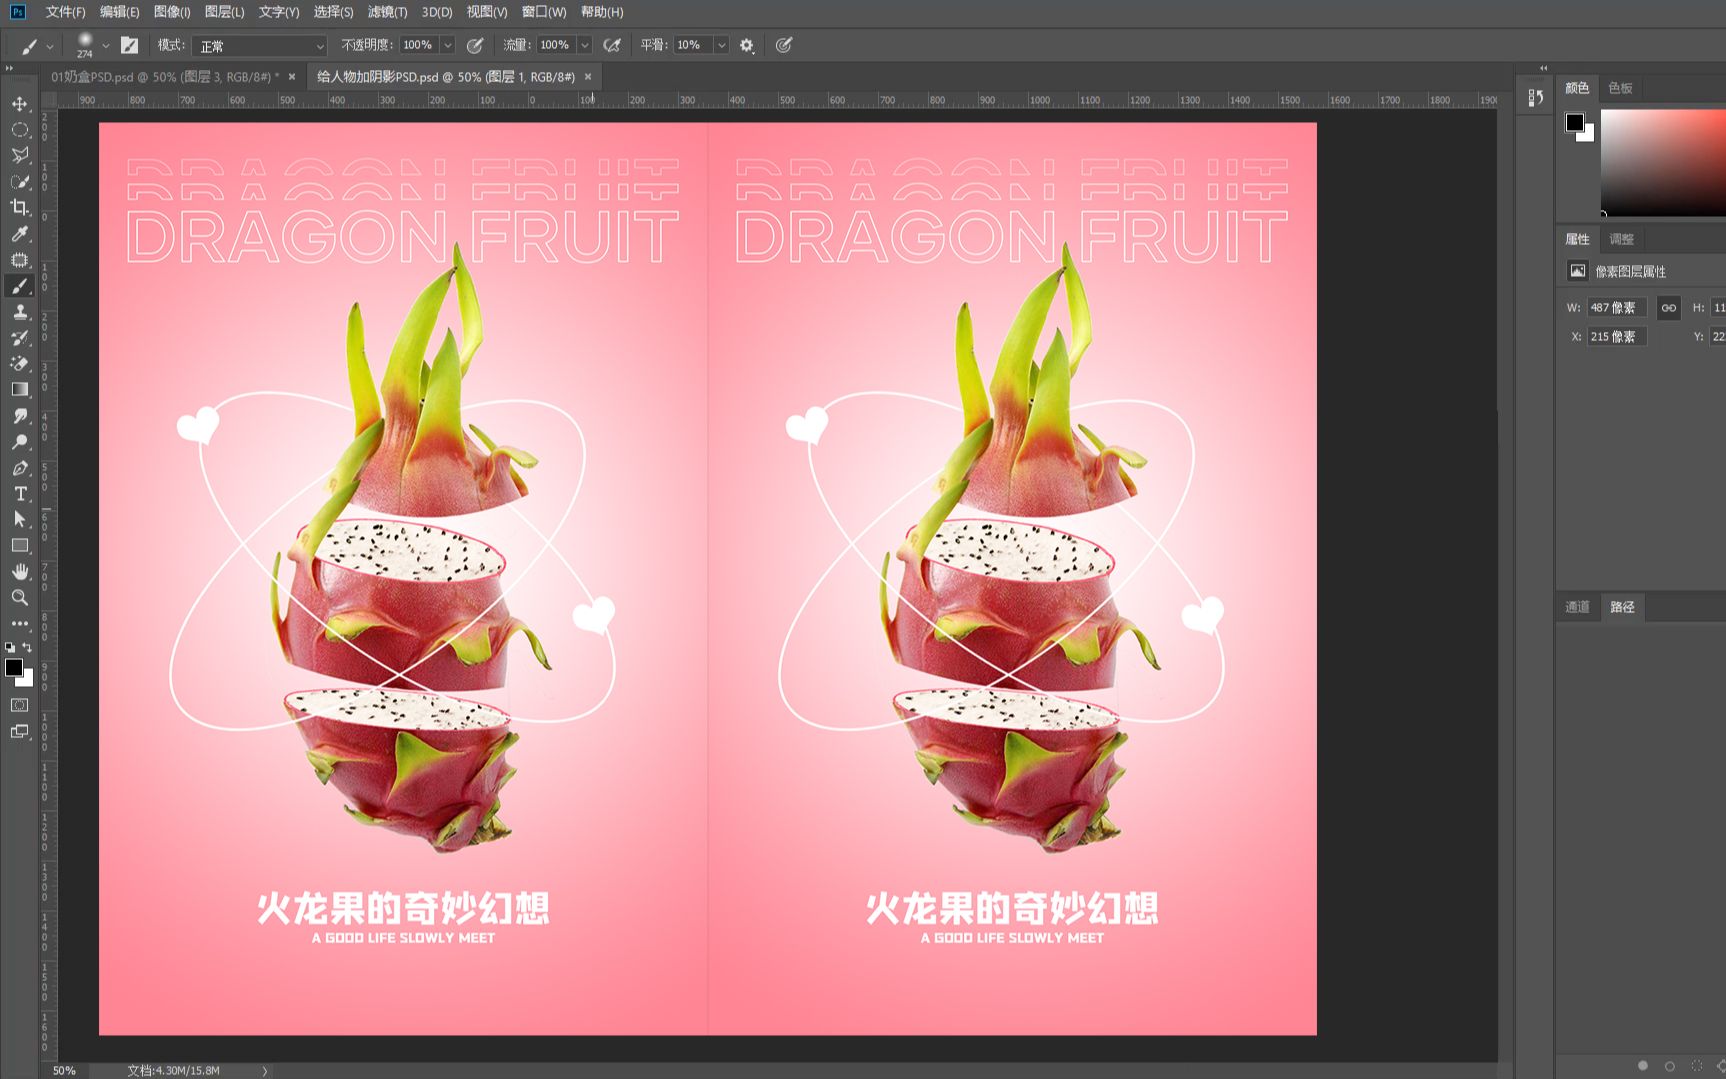This screenshot has width=1726, height=1079.
Task: Click the foreground color swatch in toolbox
Action: tap(13, 668)
